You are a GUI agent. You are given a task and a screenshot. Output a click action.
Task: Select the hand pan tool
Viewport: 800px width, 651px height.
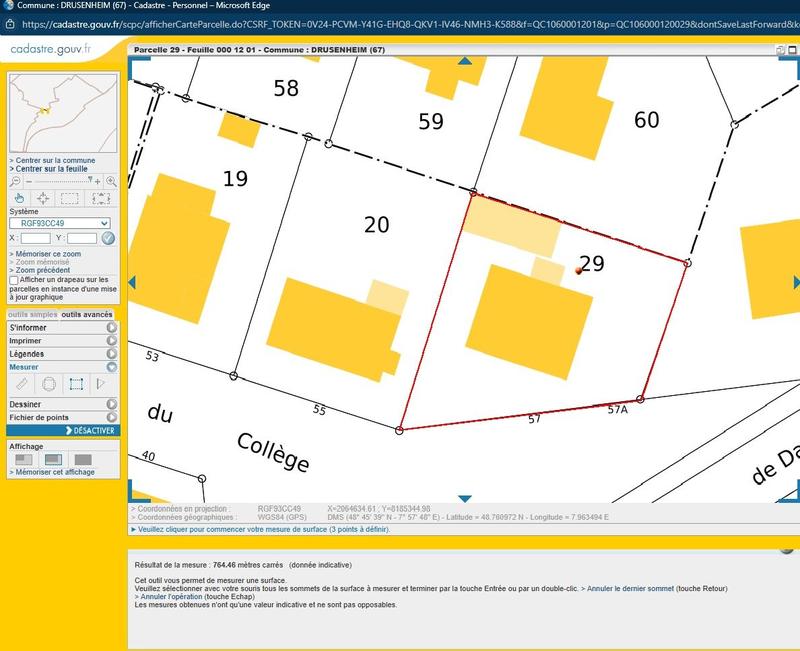point(17,198)
